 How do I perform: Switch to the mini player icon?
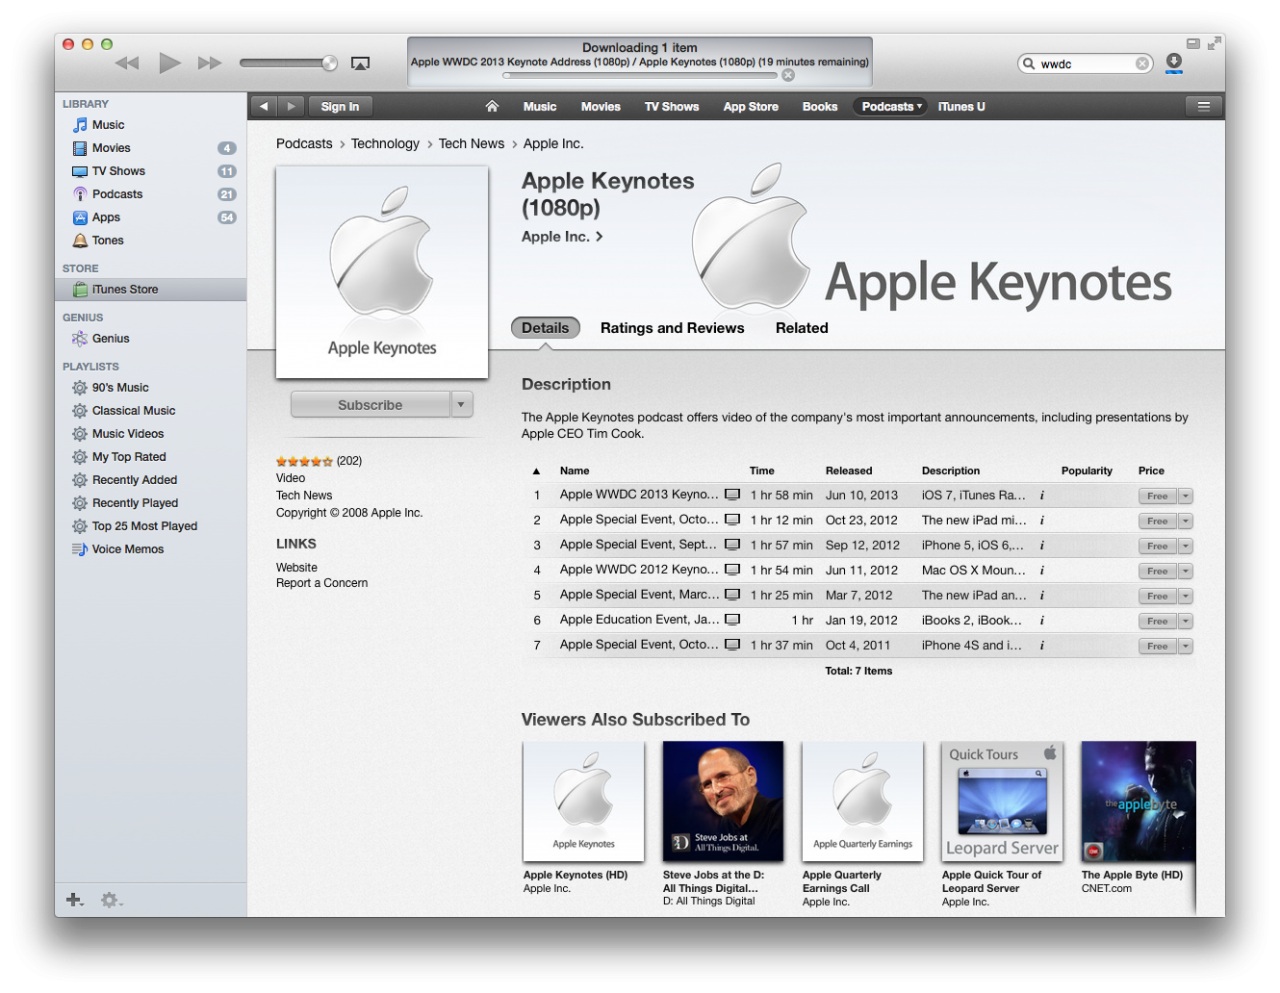[x=1193, y=43]
